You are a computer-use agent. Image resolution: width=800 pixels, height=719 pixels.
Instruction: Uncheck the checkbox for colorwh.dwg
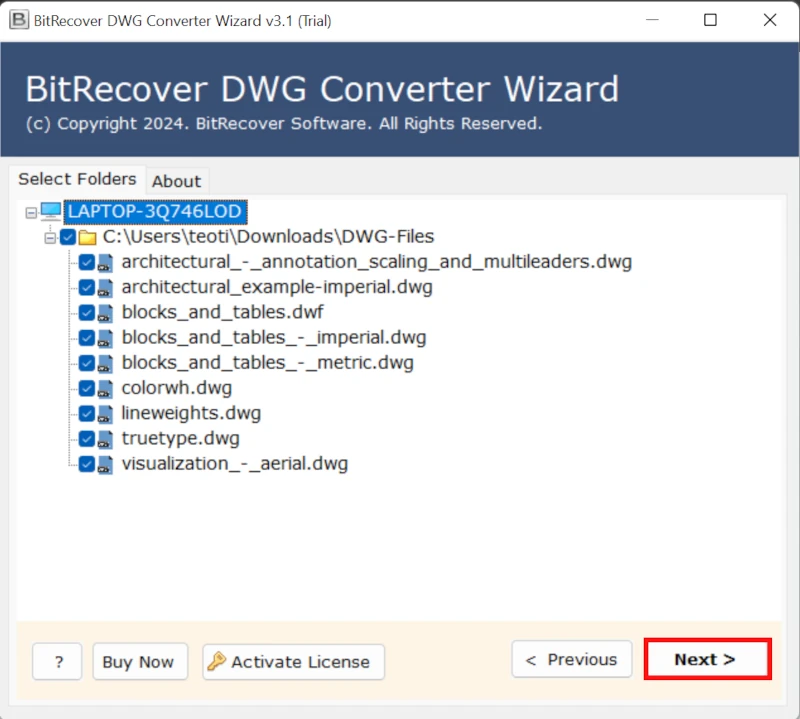(85, 388)
